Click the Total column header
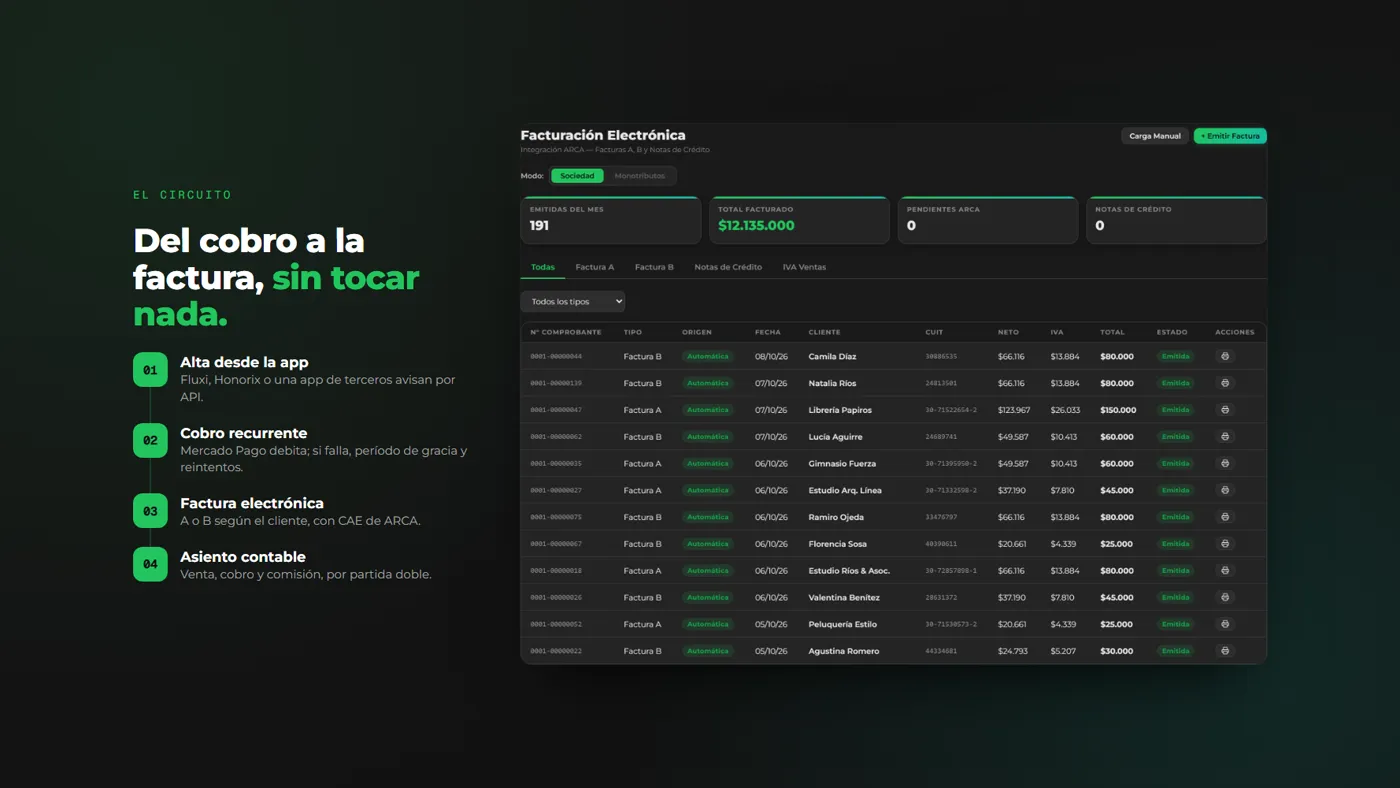Screen dimensions: 1400x788 (x=1112, y=332)
